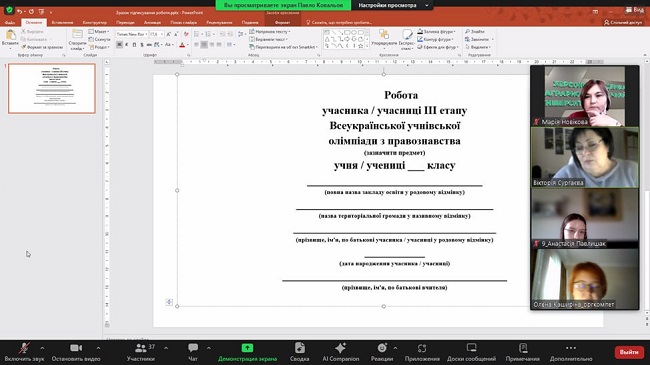The width and height of the screenshot is (650, 365).
Task: Switch to the Конструктор ribbon tab
Action: [95, 22]
